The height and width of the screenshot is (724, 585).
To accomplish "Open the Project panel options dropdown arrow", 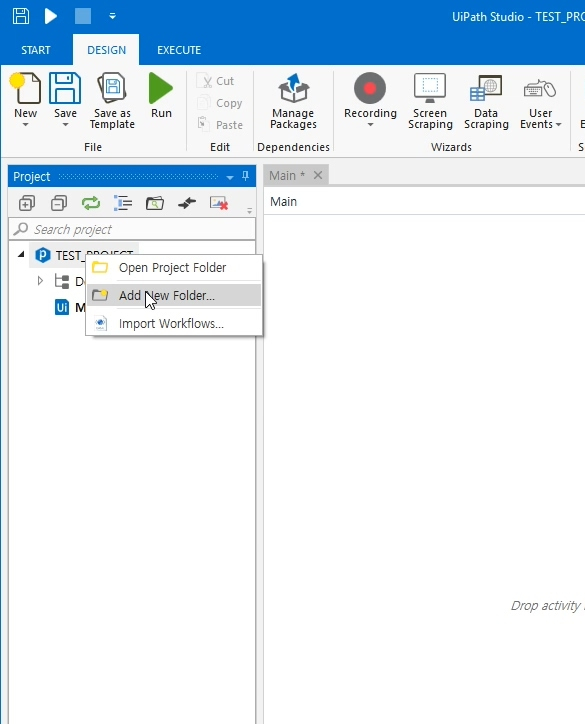I will point(229,177).
